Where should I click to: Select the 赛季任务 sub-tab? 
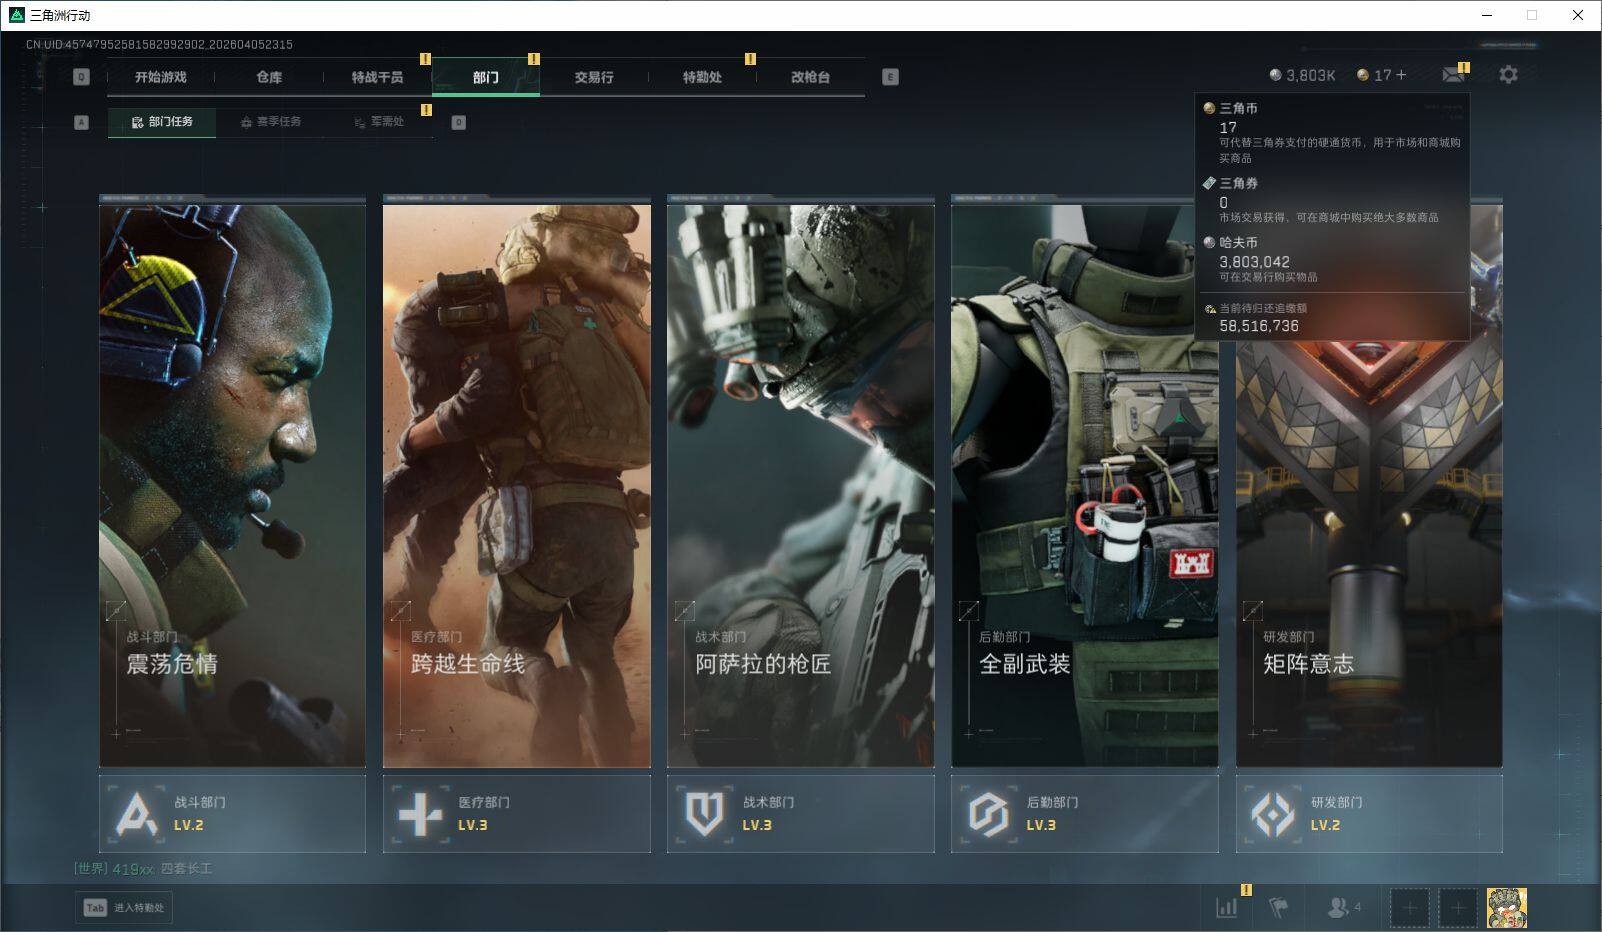pyautogui.click(x=270, y=122)
